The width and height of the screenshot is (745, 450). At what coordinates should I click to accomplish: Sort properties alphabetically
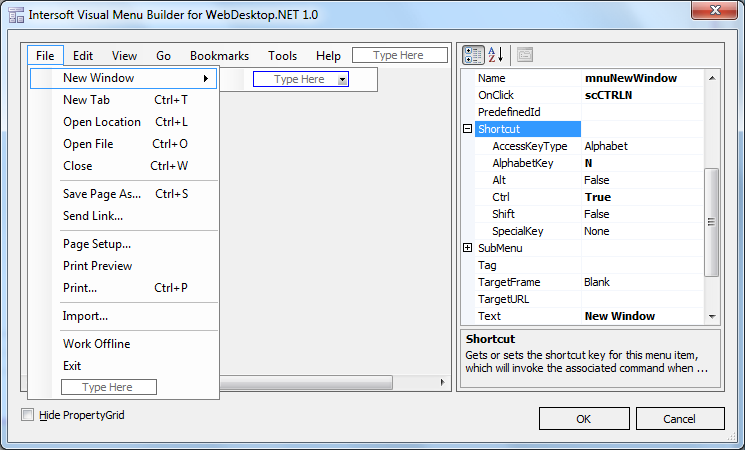click(496, 55)
